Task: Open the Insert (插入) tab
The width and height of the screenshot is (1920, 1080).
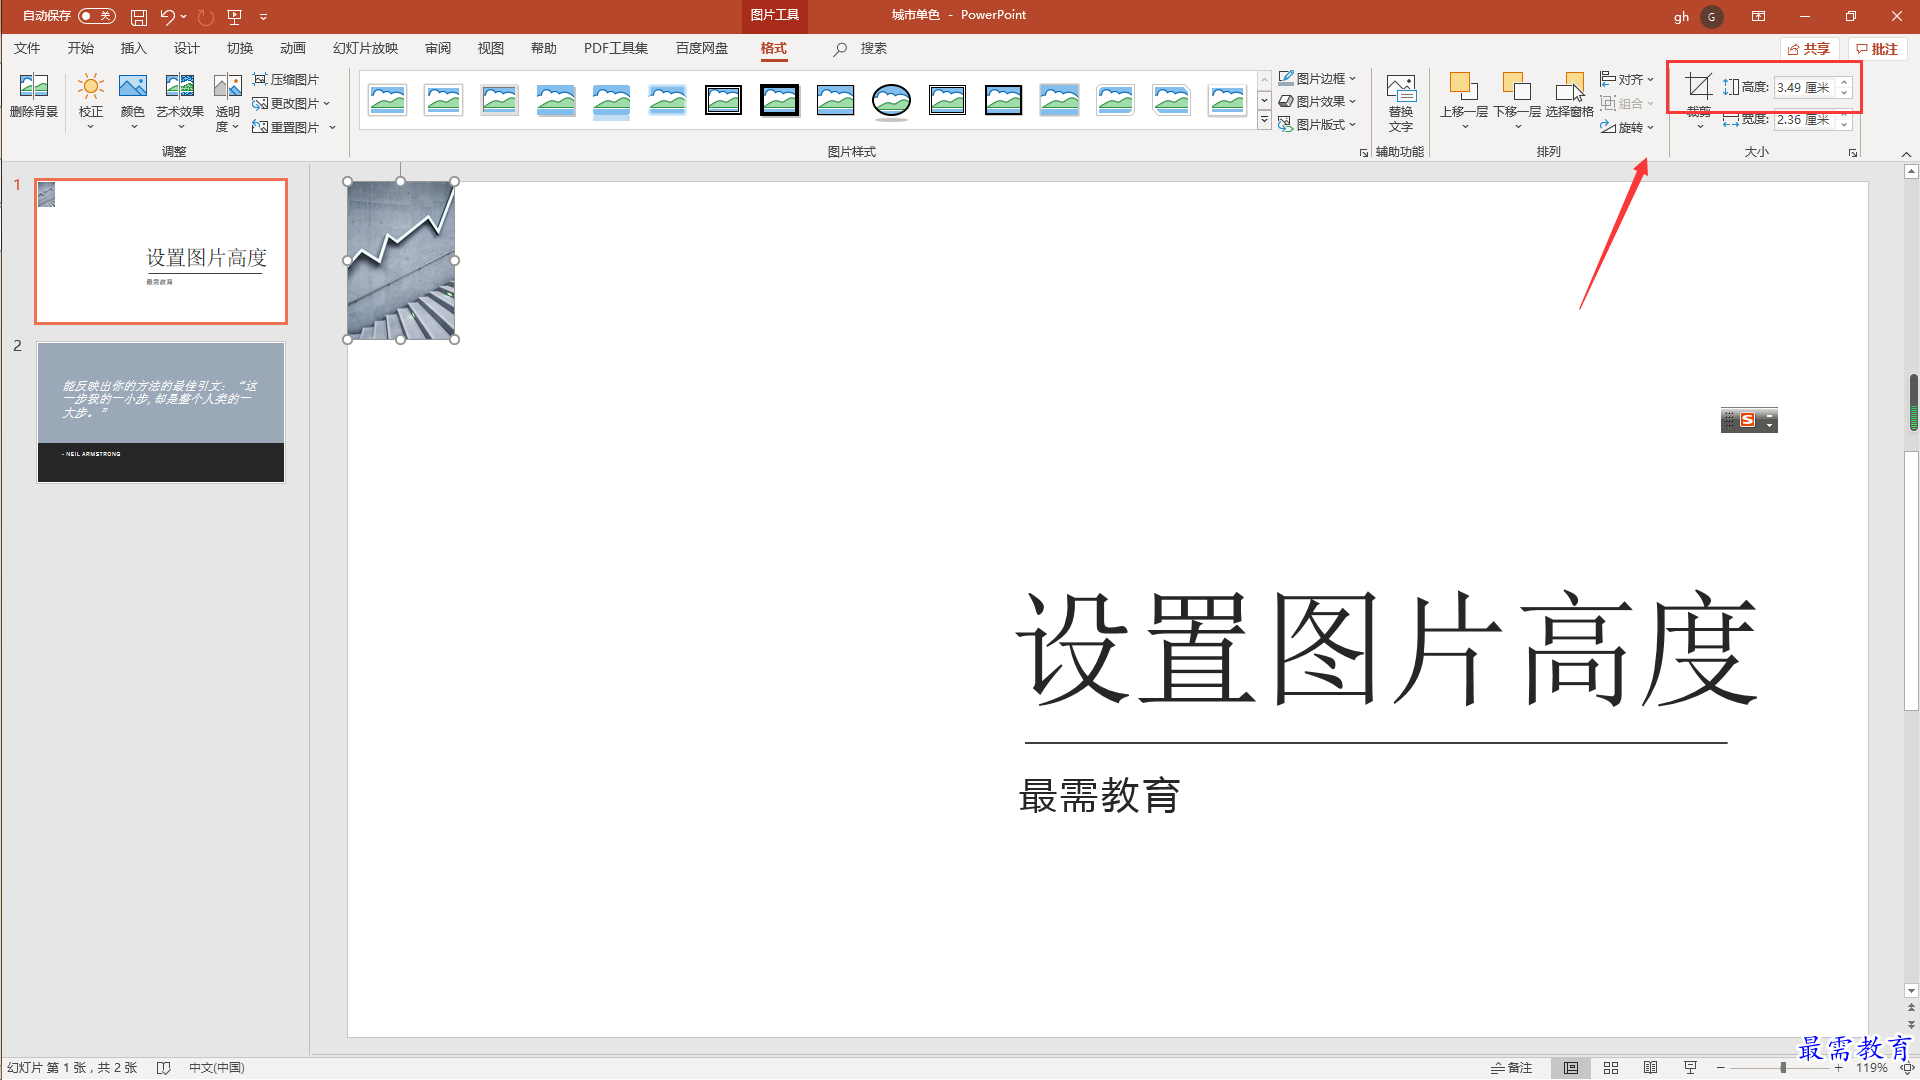Action: [x=133, y=48]
